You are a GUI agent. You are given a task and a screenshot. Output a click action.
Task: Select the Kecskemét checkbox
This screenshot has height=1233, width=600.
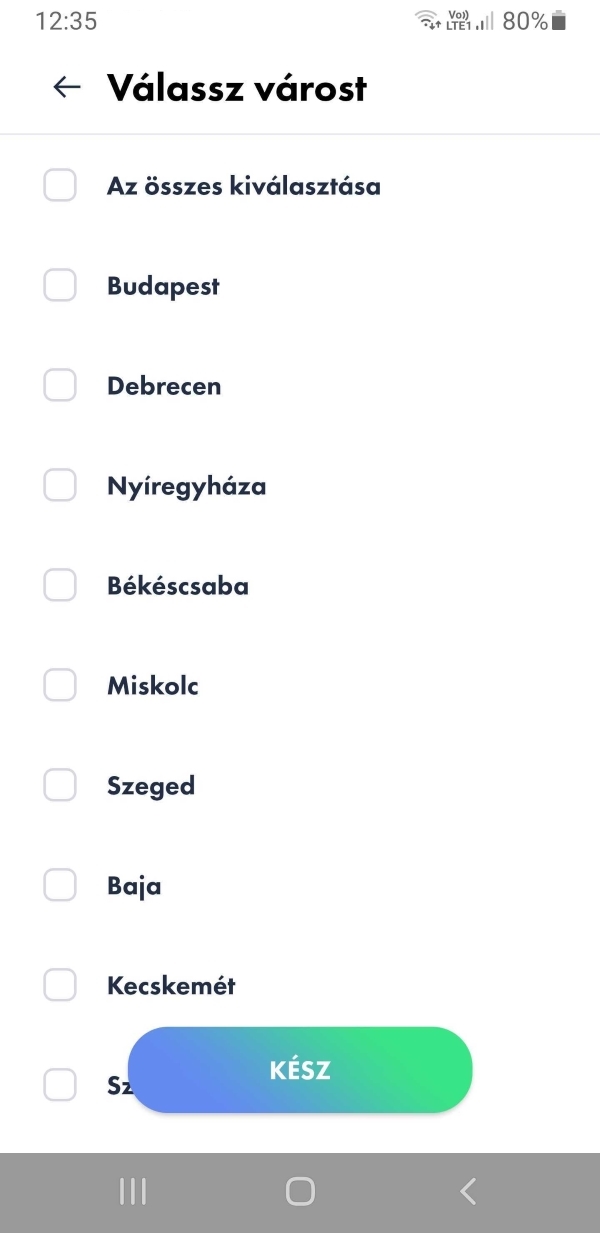point(60,986)
